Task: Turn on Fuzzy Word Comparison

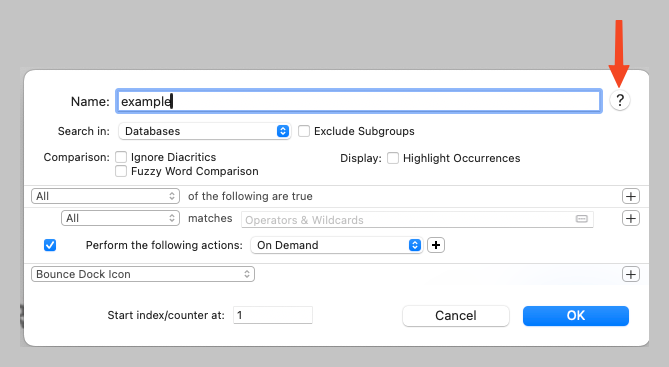Action: pyautogui.click(x=121, y=171)
